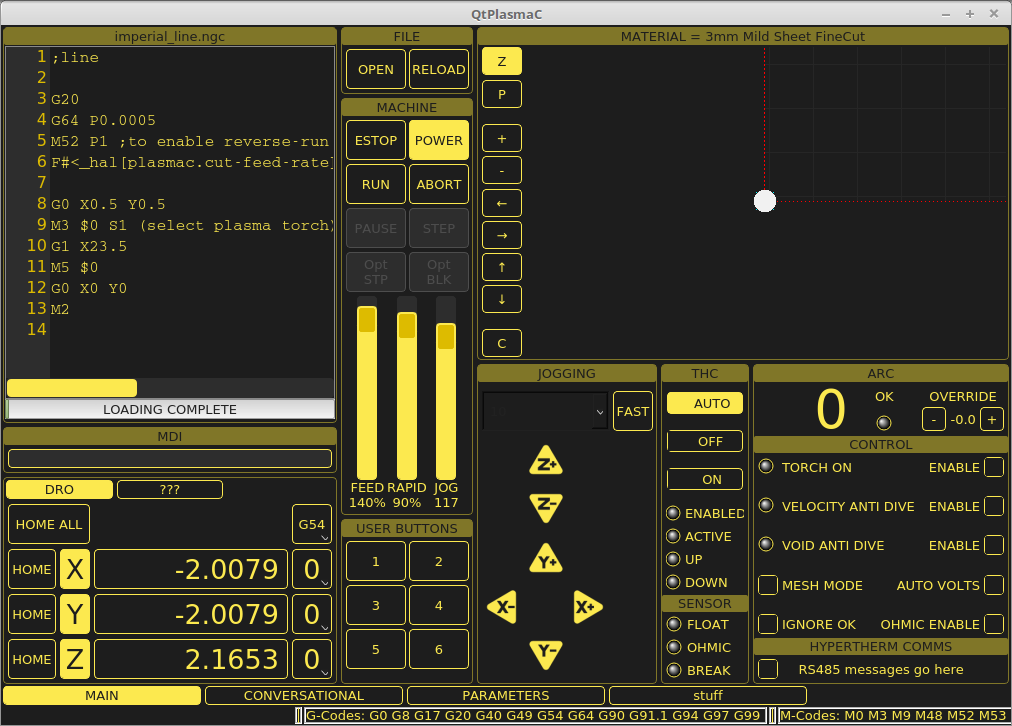The image size is (1012, 726).
Task: Enable VELOCITY ANTI DIVE checkbox
Action: click(994, 507)
